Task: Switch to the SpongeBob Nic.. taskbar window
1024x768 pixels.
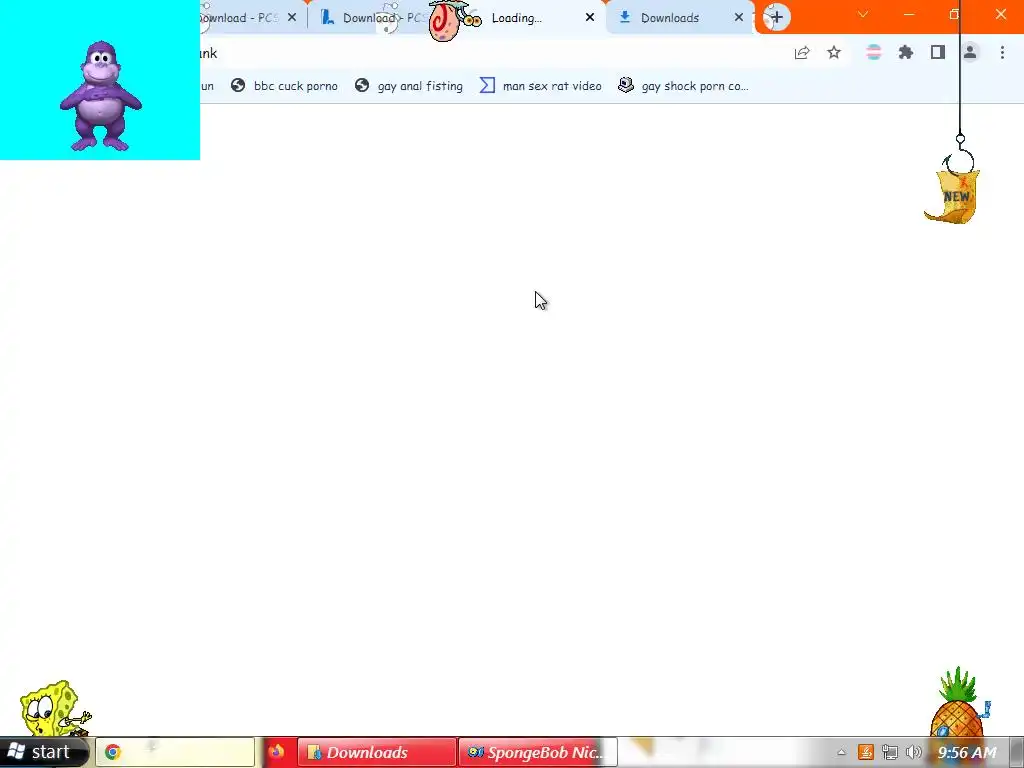Action: [537, 752]
